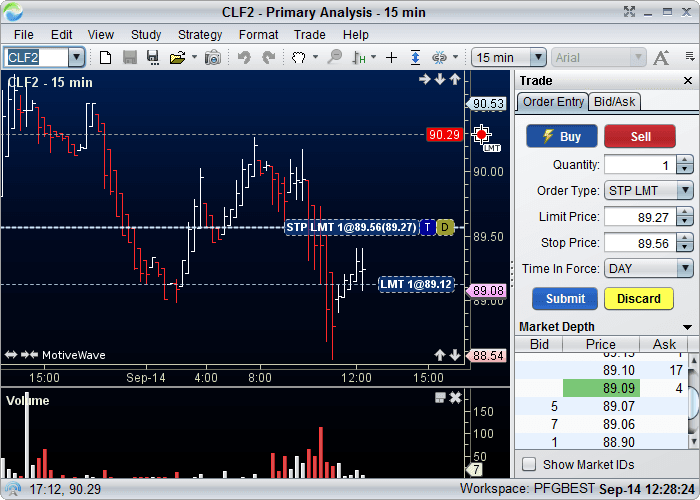Viewport: 700px width, 500px height.
Task: Click the undo arrow in toolbar
Action: coord(243,58)
